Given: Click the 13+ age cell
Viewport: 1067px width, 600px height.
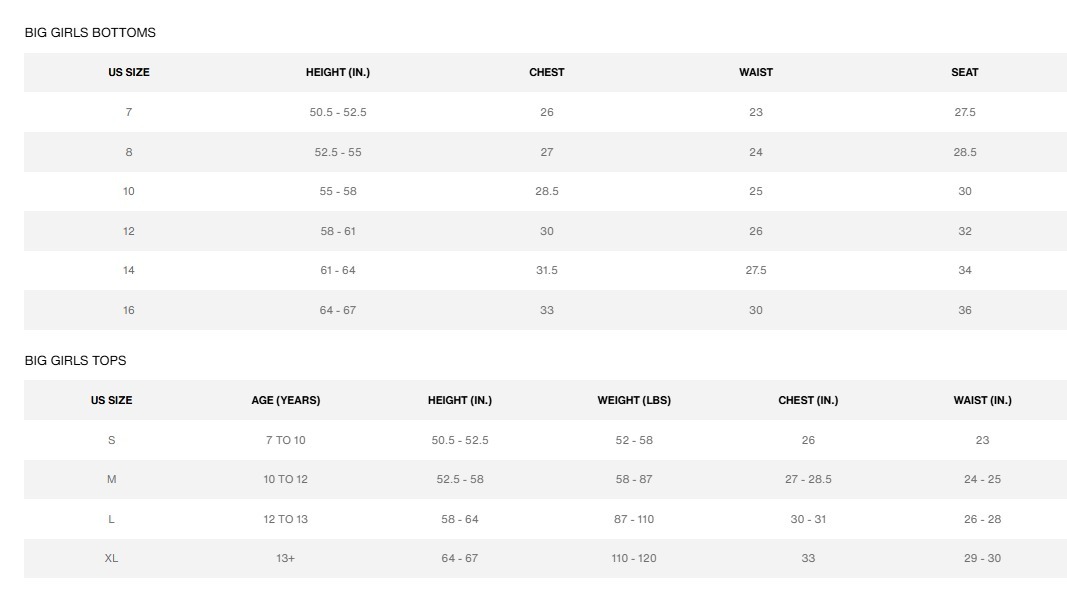Looking at the screenshot, I should point(286,558).
